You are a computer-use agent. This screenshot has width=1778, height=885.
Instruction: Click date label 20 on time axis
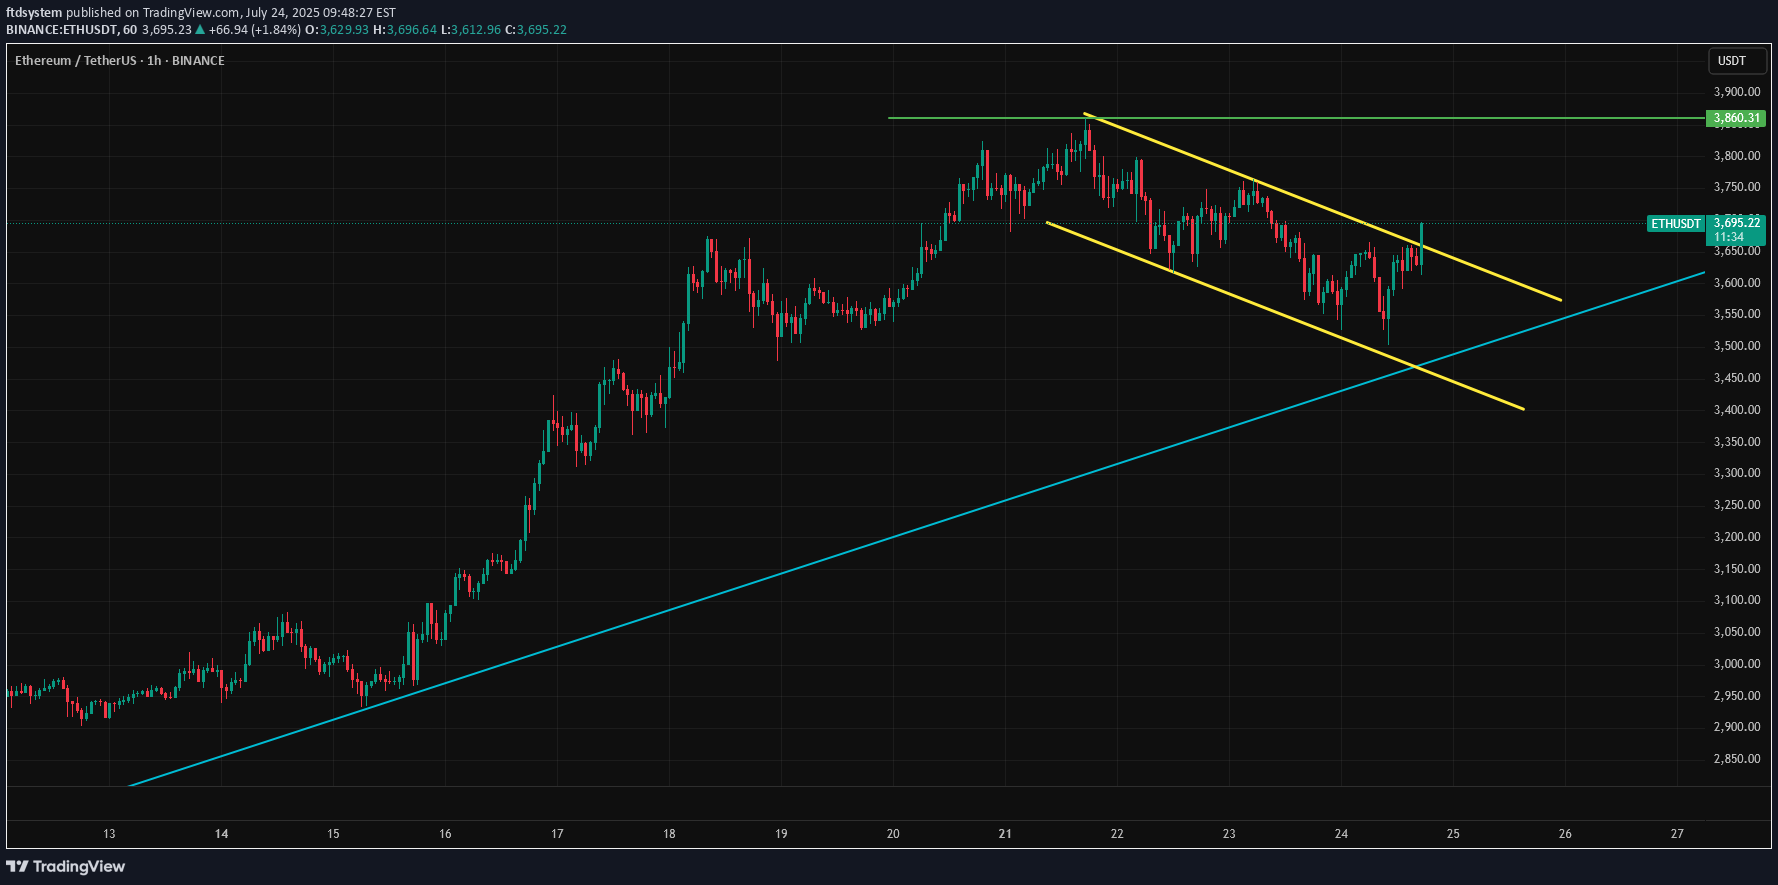[x=893, y=834]
